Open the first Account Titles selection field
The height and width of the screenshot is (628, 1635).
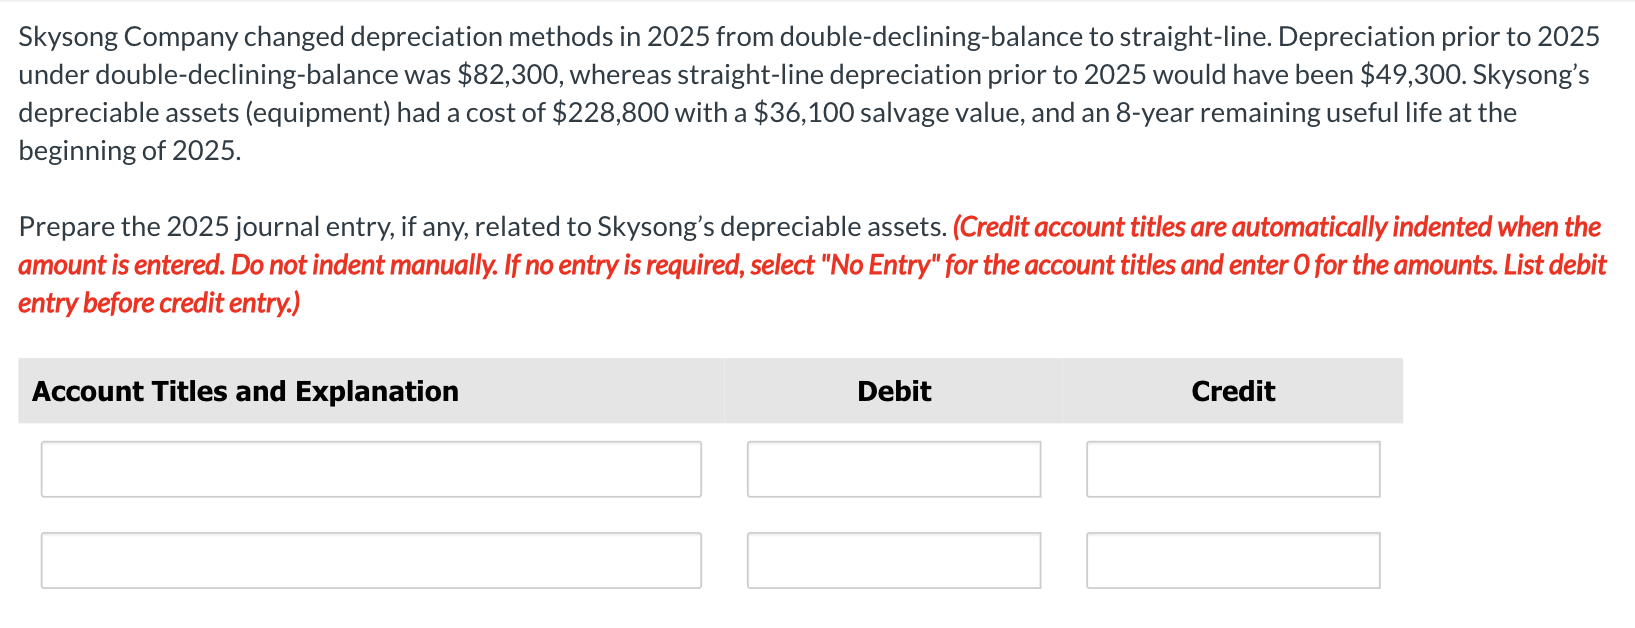tap(370, 468)
